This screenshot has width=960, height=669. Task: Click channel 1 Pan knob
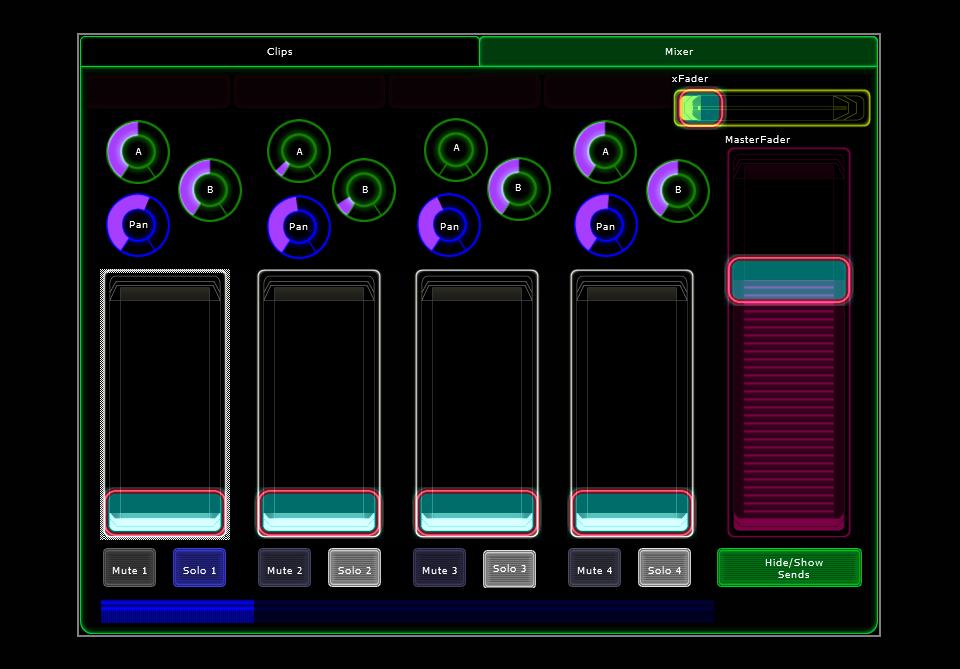[138, 225]
